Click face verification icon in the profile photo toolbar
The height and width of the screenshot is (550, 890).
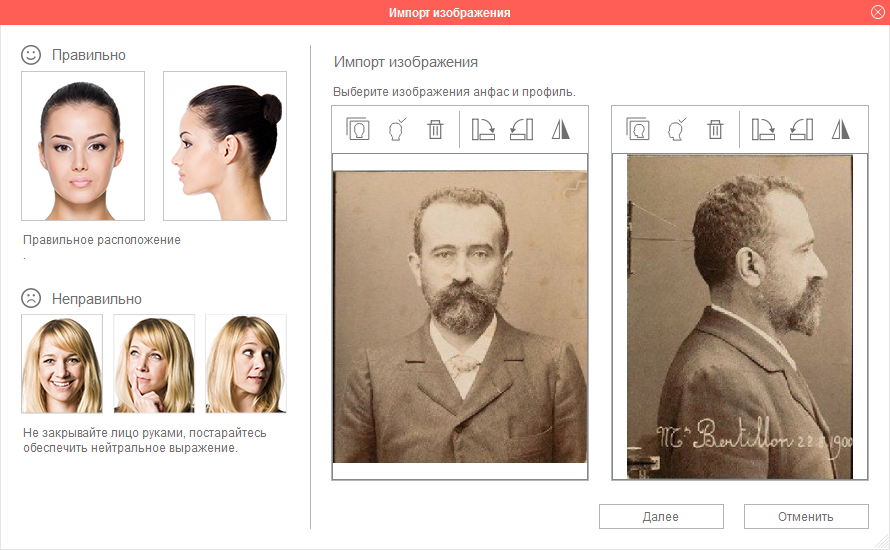676,129
